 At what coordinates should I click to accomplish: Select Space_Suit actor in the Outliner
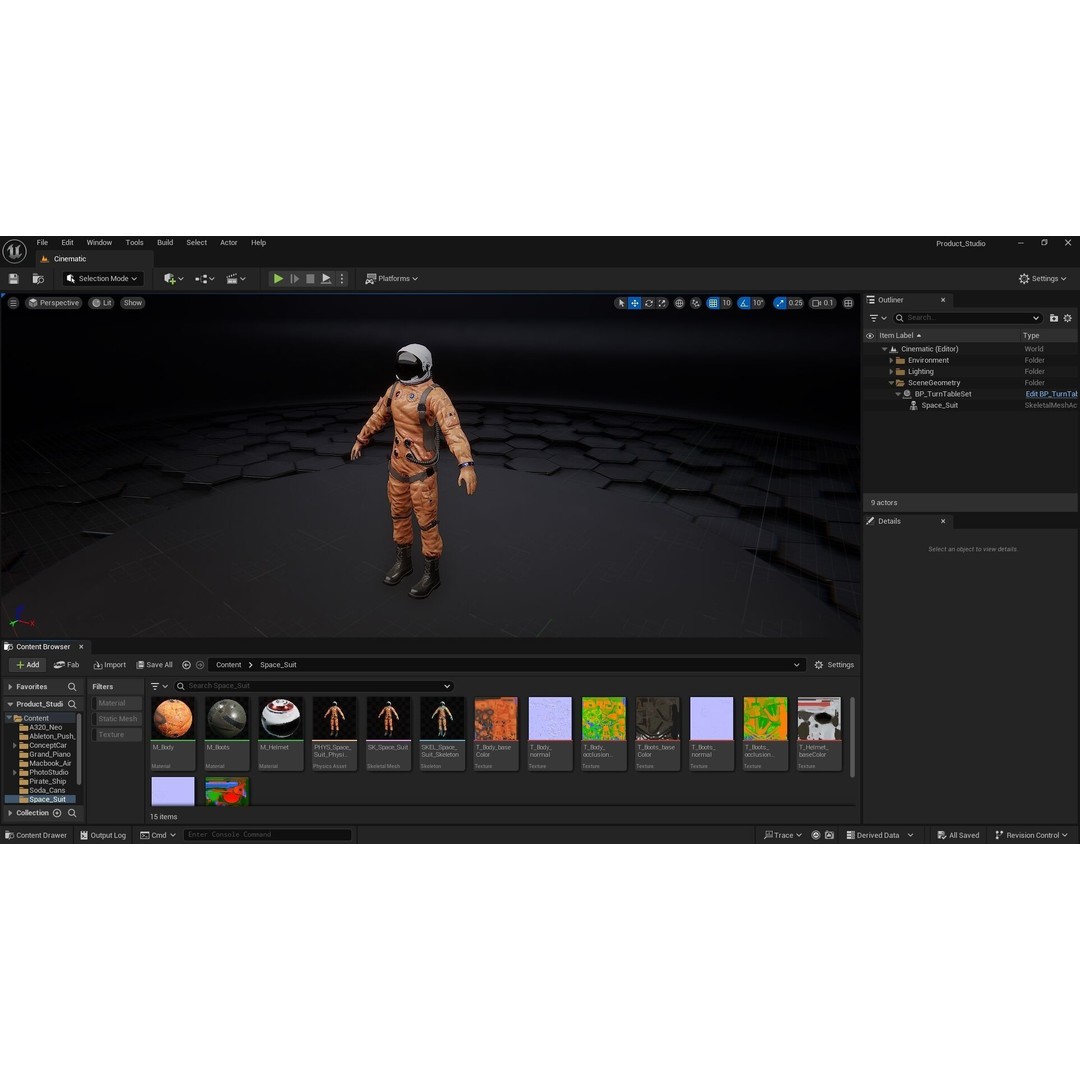pos(939,405)
